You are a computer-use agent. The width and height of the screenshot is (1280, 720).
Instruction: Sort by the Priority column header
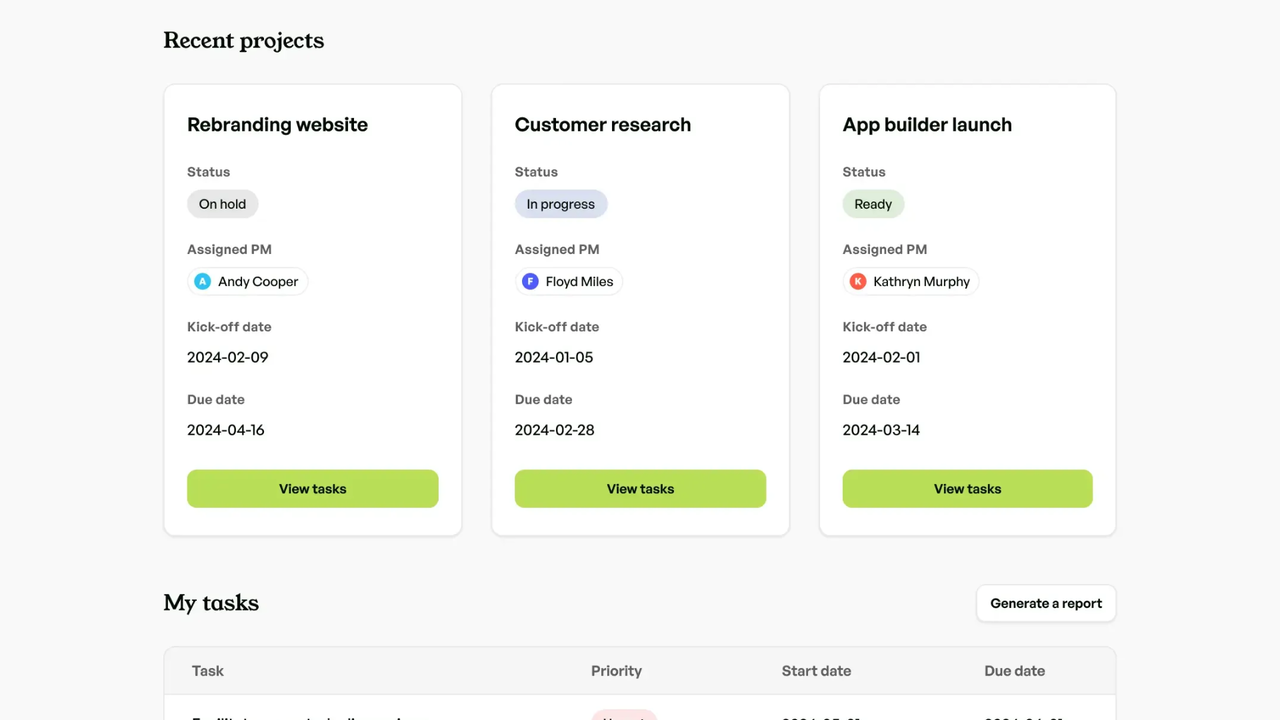click(x=616, y=671)
